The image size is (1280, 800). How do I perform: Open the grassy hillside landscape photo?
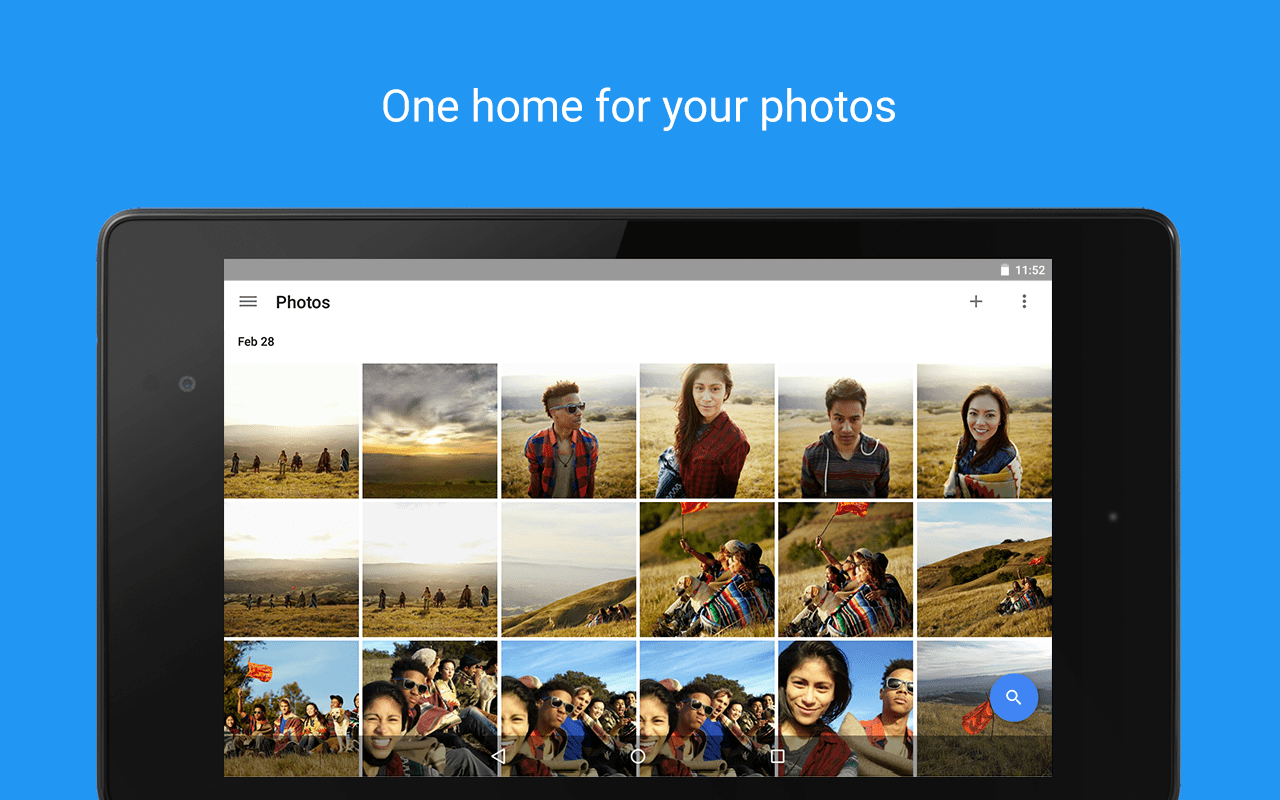(568, 569)
